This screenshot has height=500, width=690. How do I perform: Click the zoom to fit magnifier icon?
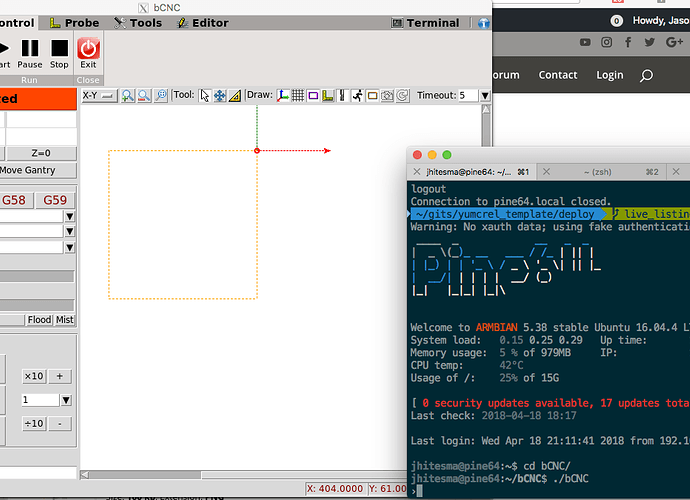pos(161,96)
